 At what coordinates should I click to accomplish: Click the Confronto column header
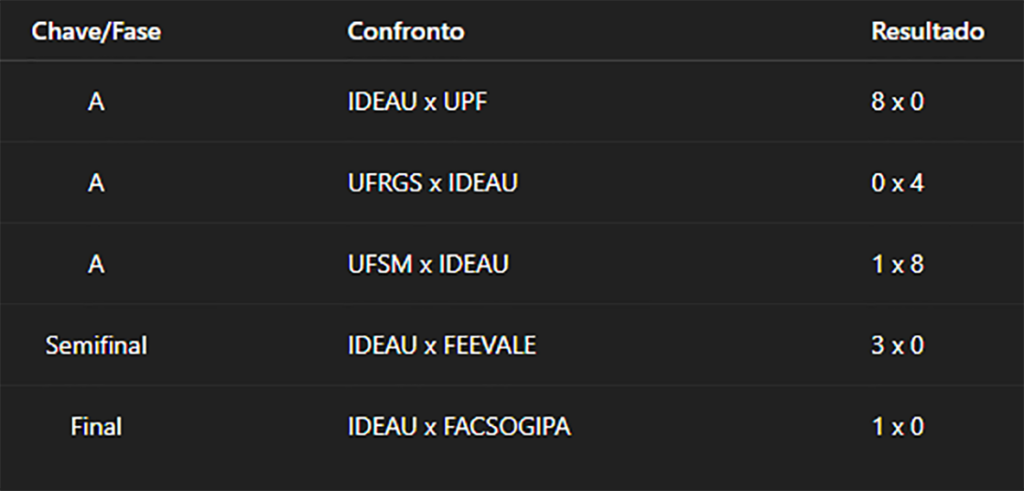[406, 31]
